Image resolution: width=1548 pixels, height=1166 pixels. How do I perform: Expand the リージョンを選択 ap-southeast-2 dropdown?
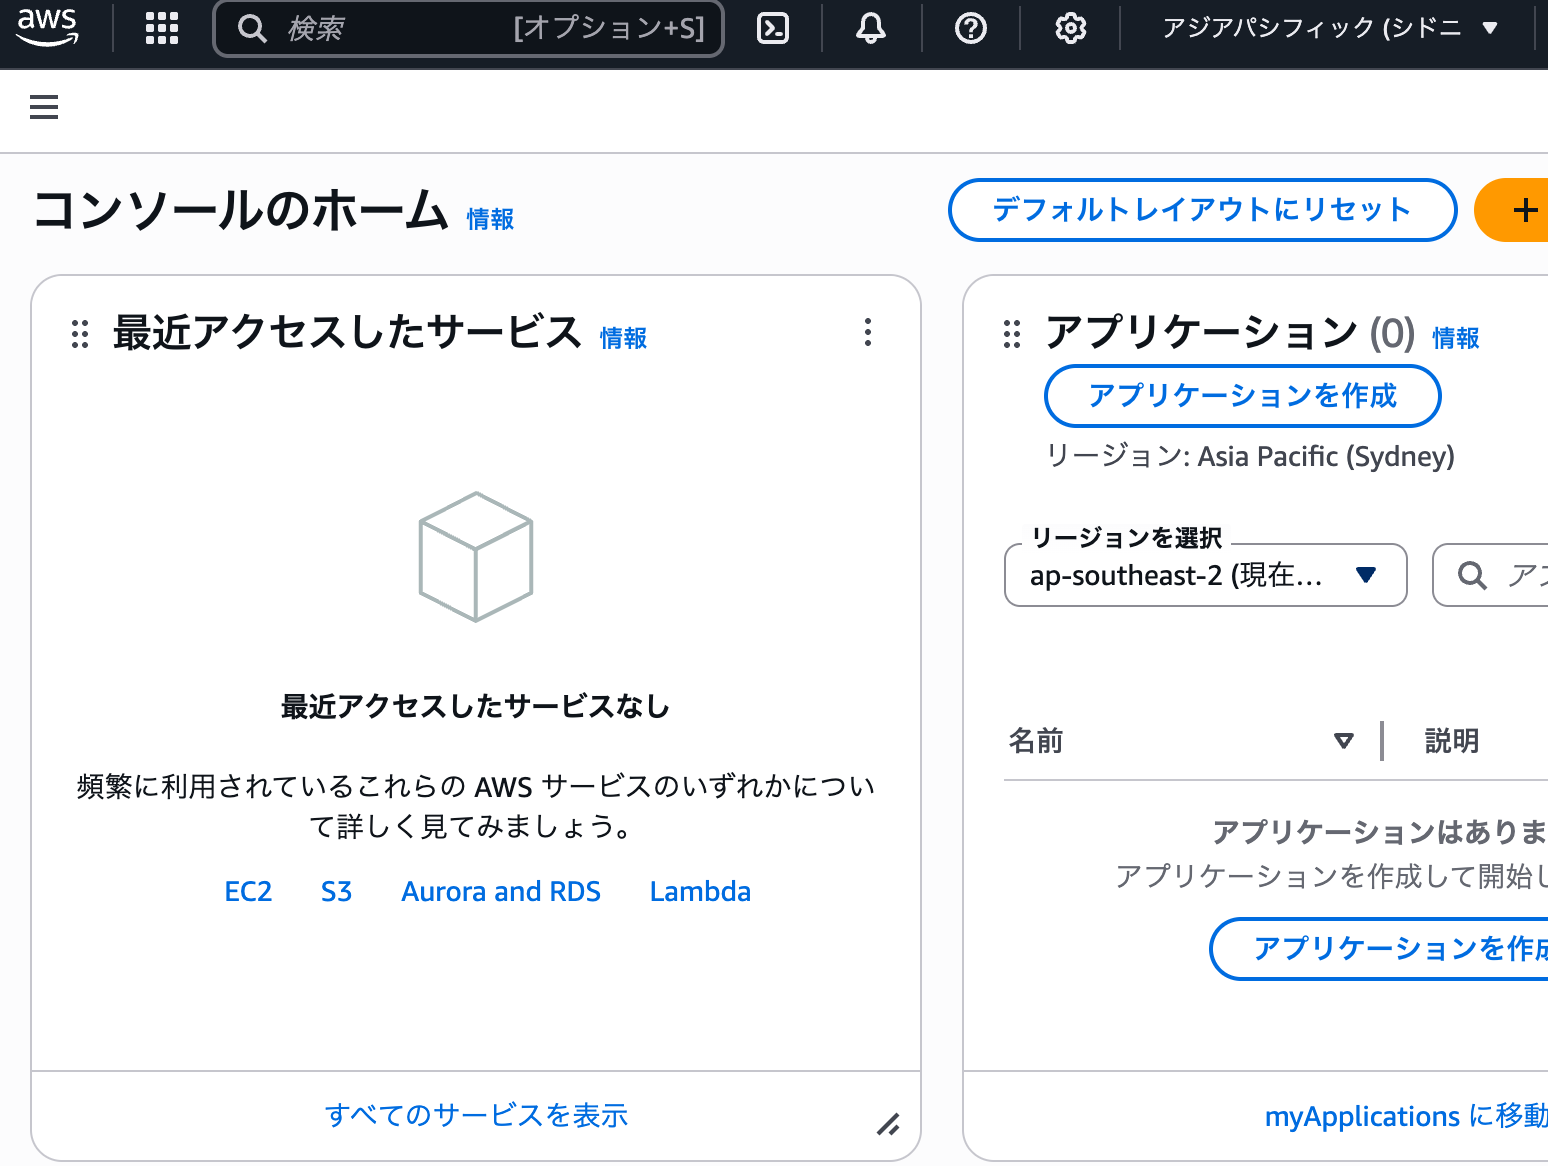click(x=1206, y=575)
